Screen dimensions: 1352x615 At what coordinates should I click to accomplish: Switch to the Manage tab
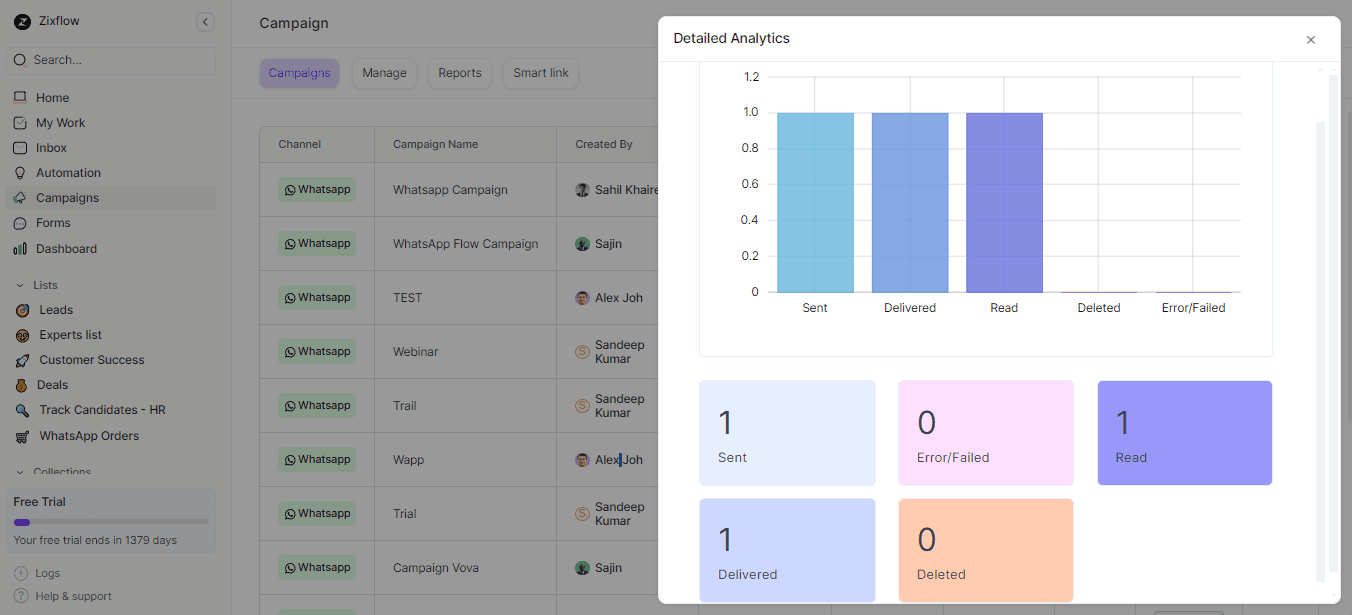[384, 72]
